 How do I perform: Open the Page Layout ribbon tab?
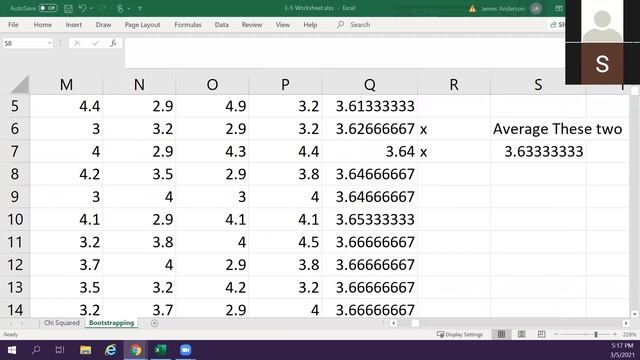click(142, 25)
